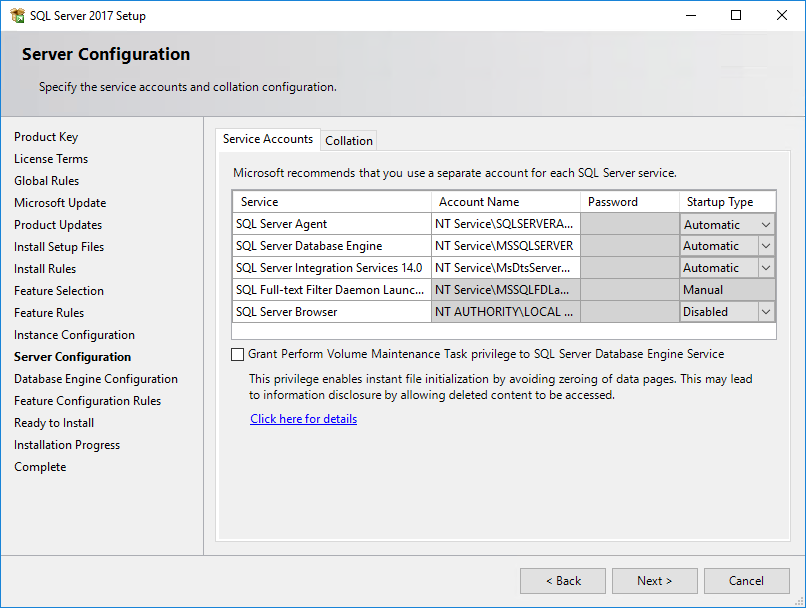Click the Startup Type column header
This screenshot has width=806, height=608.
click(727, 202)
